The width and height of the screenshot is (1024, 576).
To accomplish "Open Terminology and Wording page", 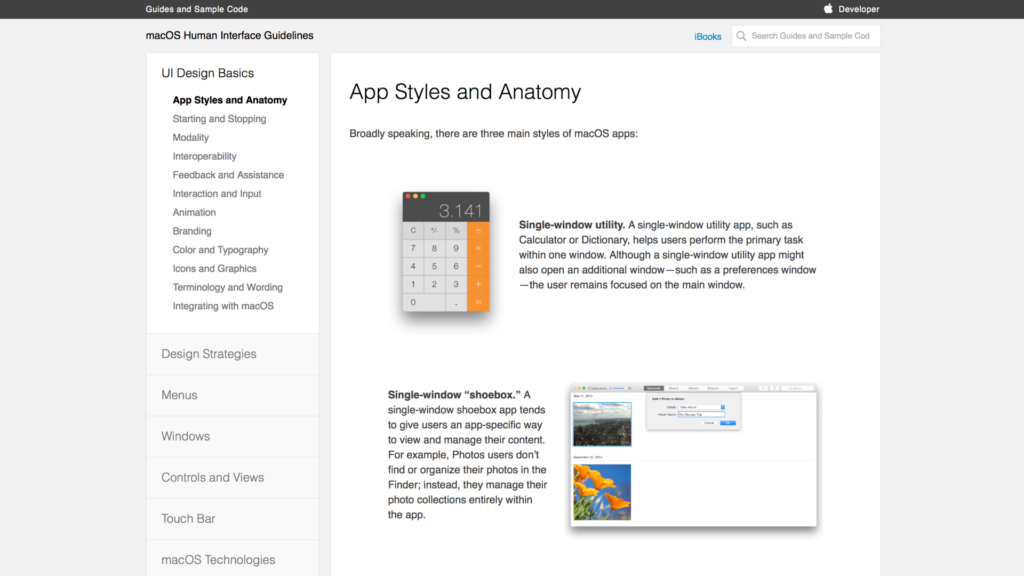I will 227,287.
